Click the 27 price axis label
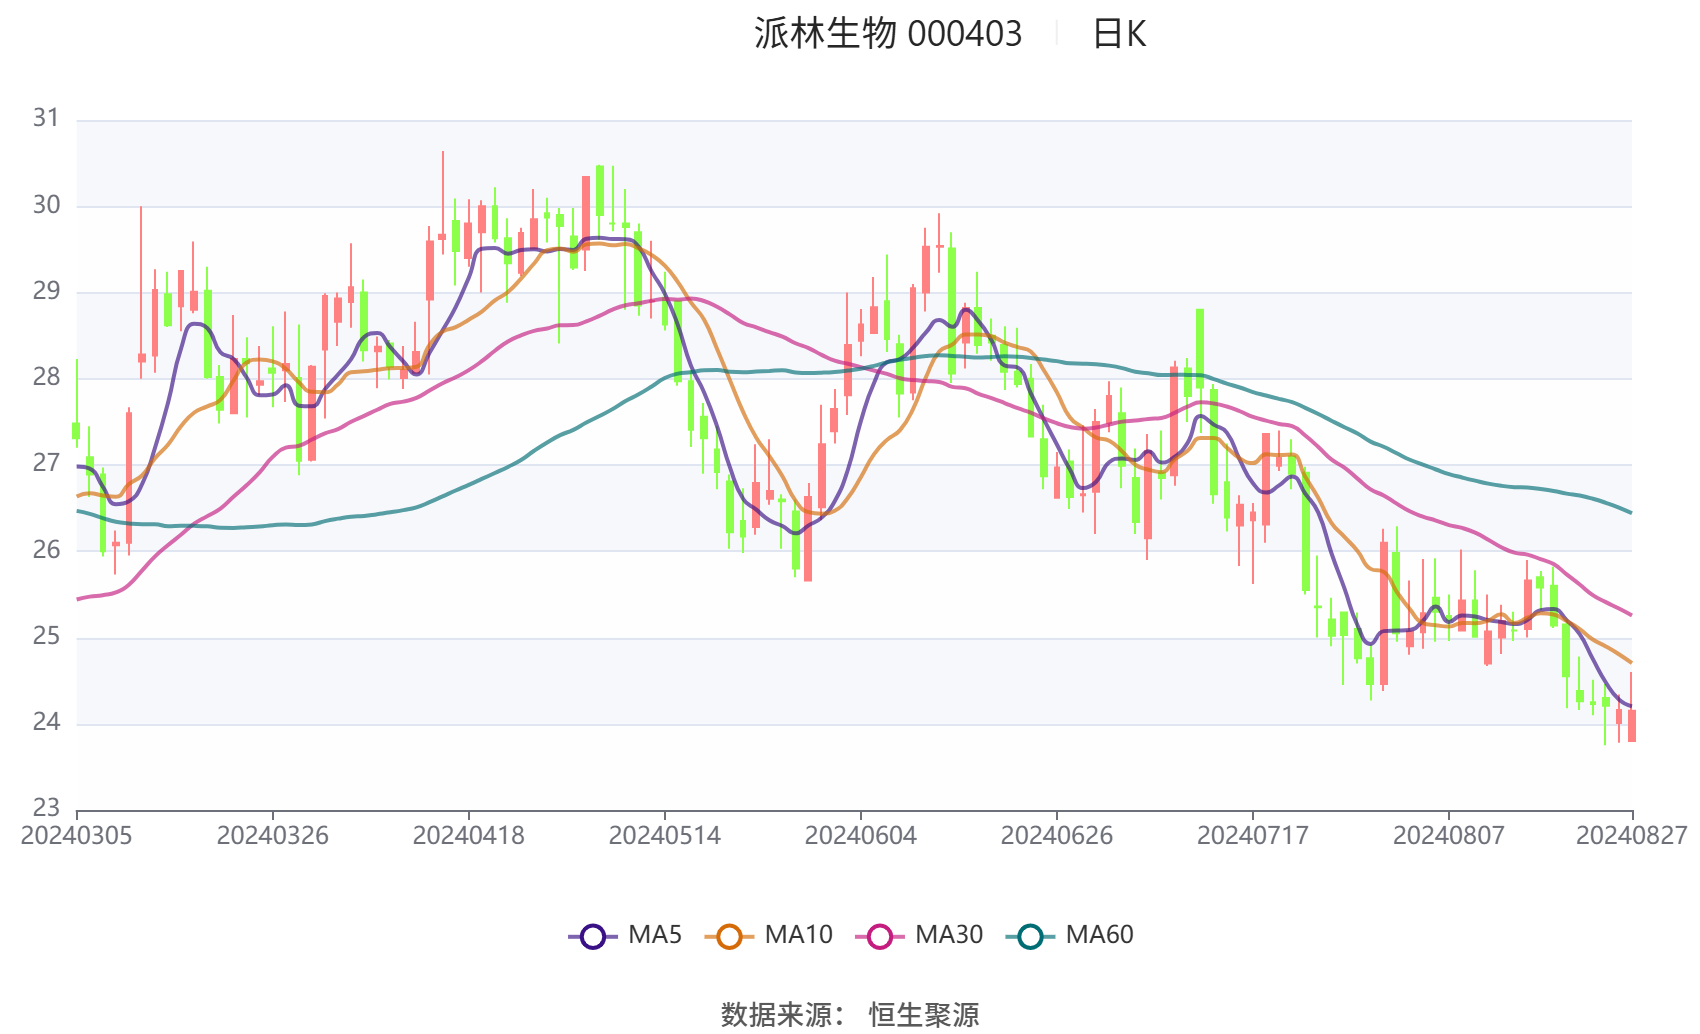The image size is (1700, 1034). 46,463
